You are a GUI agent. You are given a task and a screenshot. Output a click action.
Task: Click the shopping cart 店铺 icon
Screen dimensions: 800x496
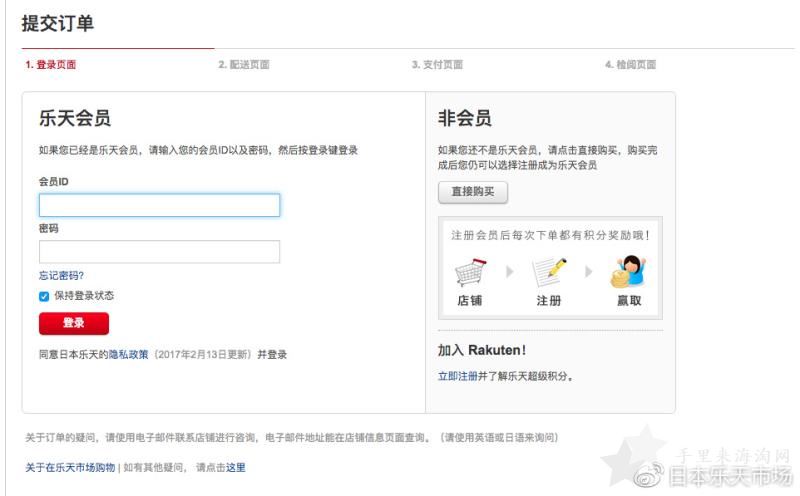pos(470,272)
